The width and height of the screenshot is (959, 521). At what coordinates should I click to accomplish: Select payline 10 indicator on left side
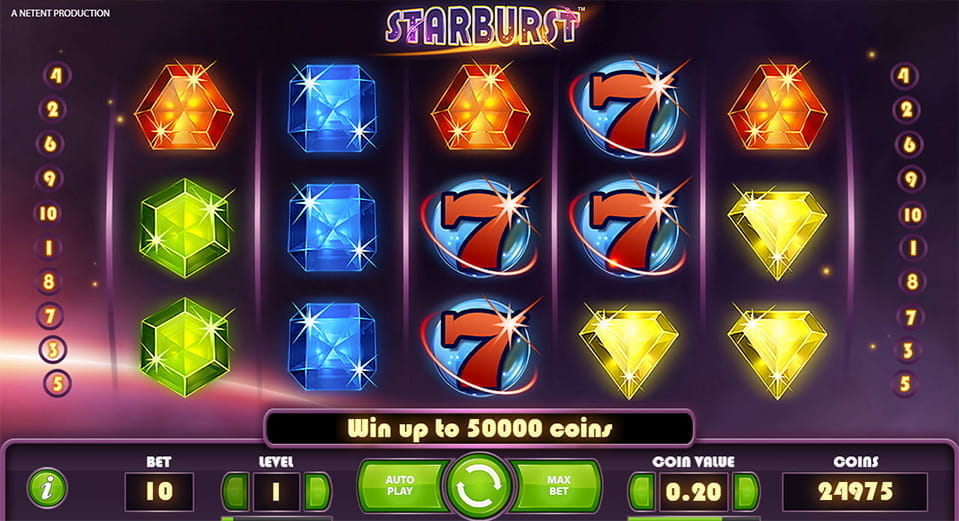pos(49,213)
